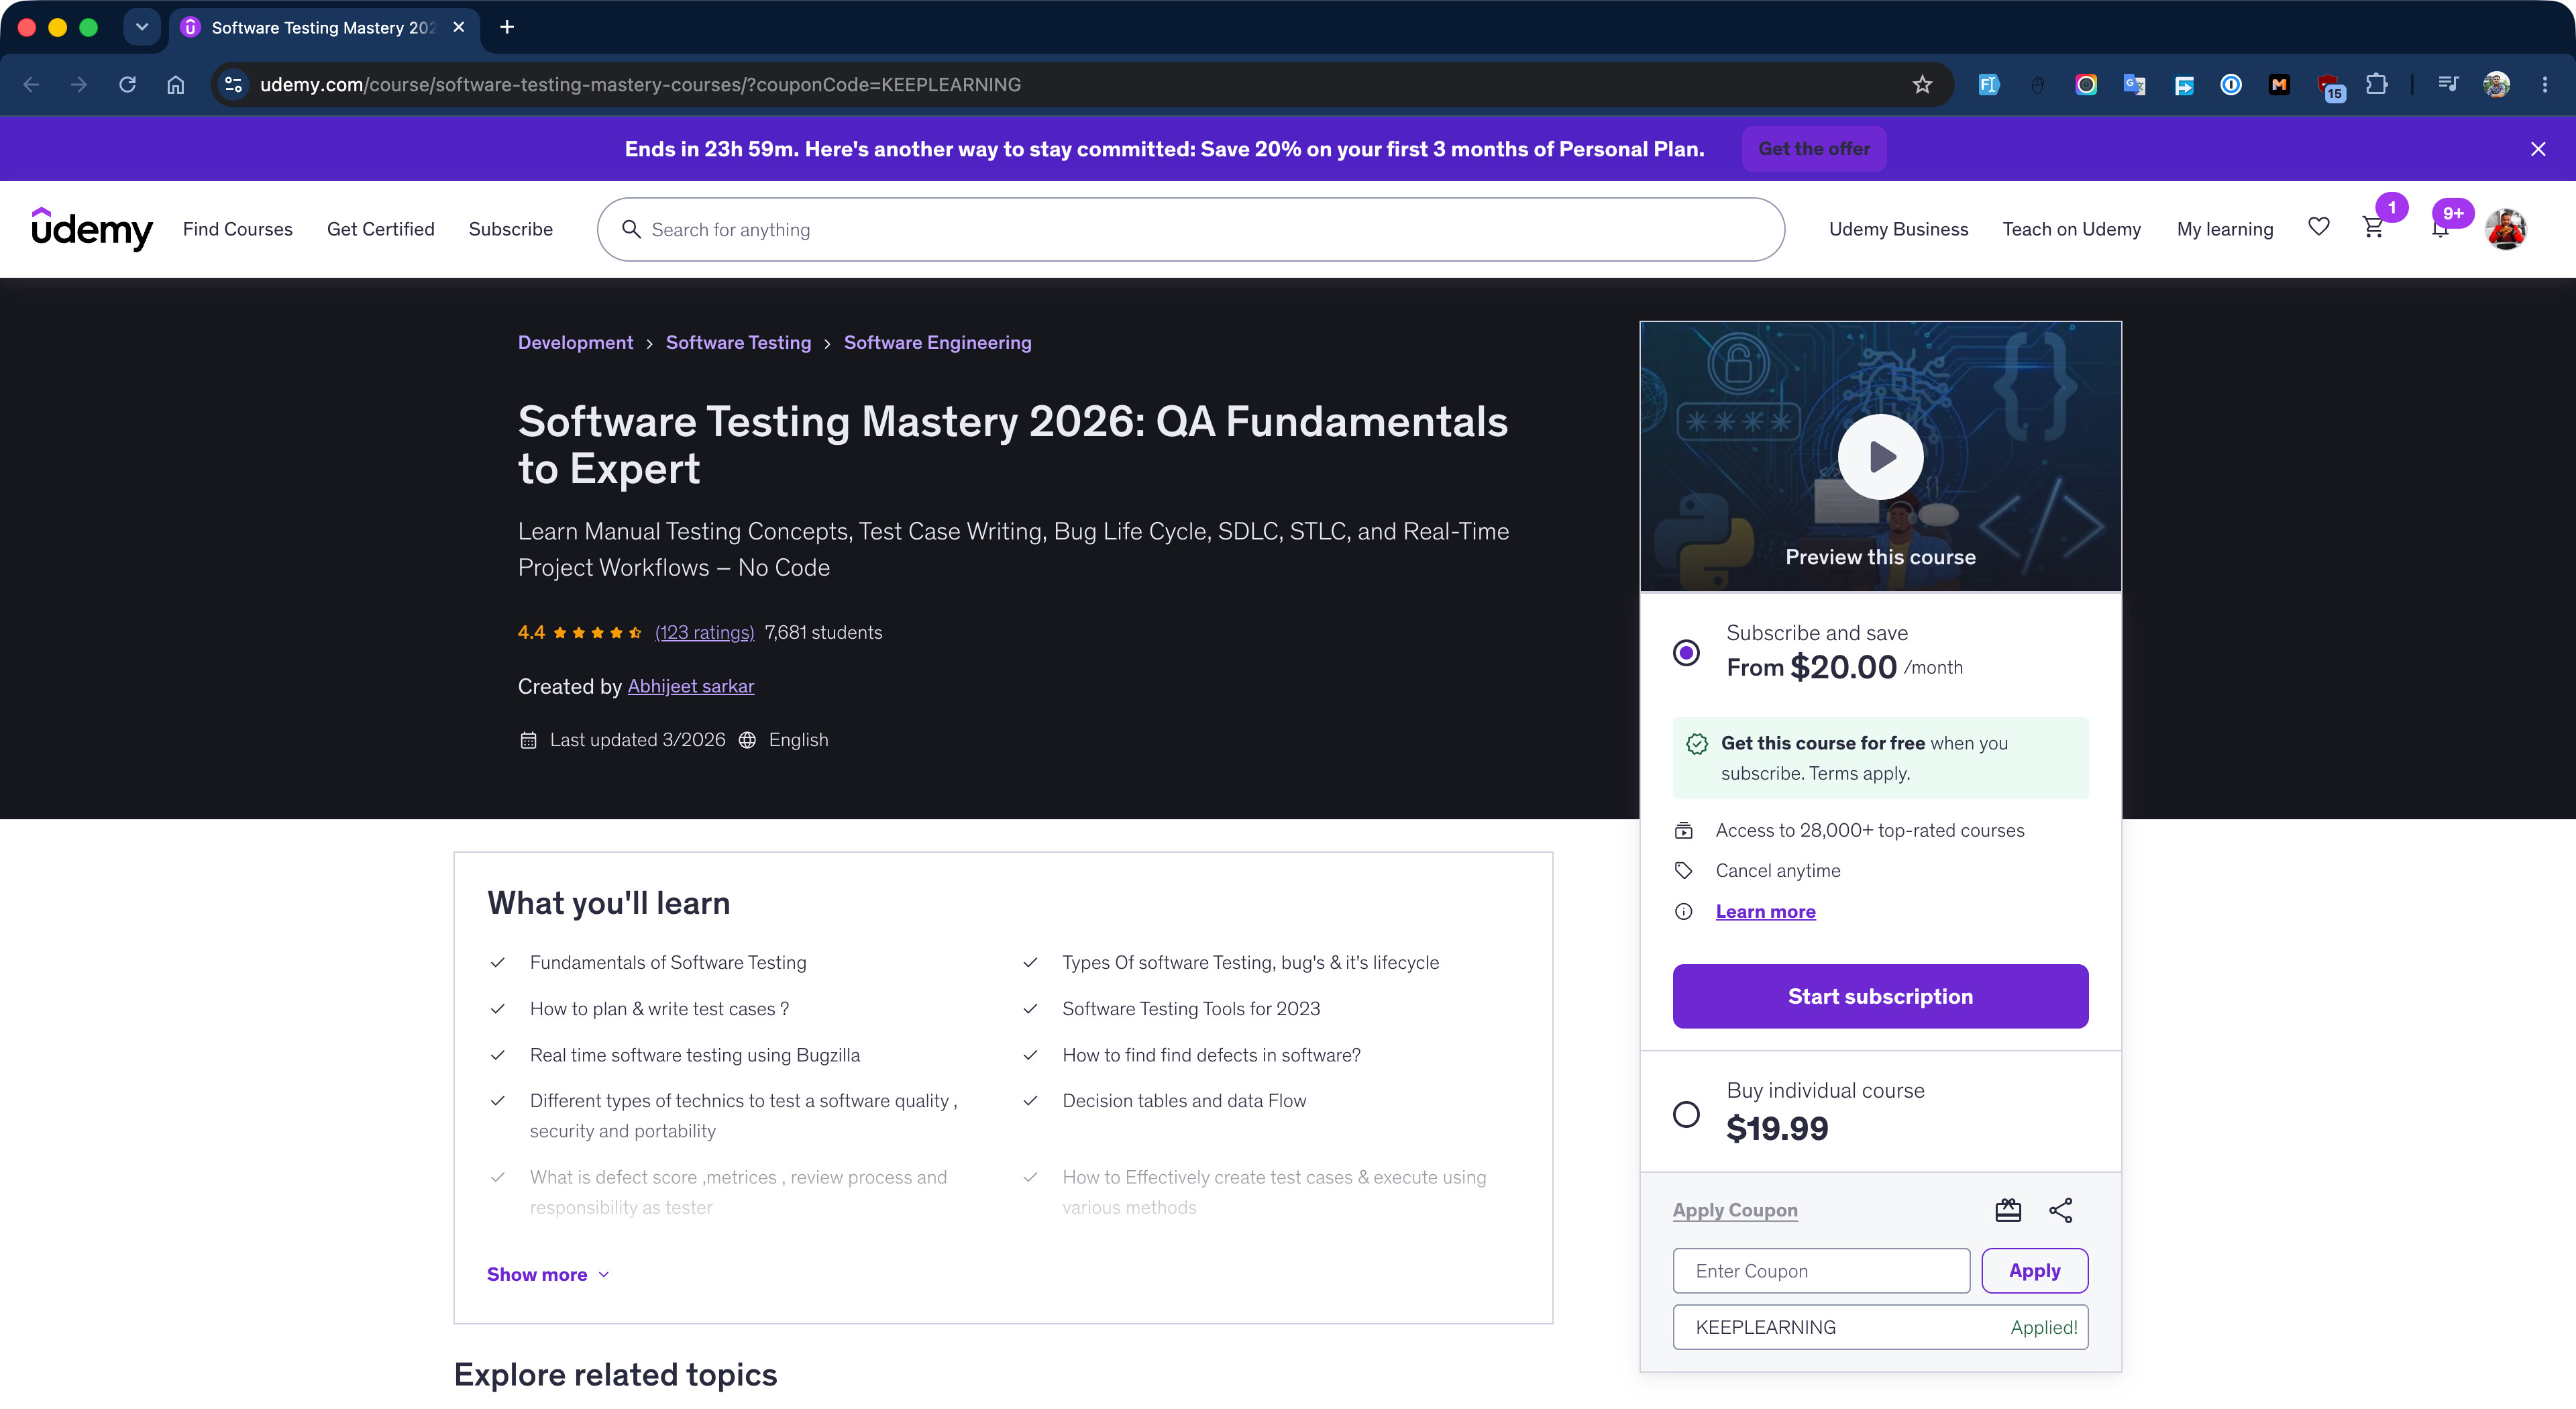Open Development breadcrumb link

[x=575, y=342]
